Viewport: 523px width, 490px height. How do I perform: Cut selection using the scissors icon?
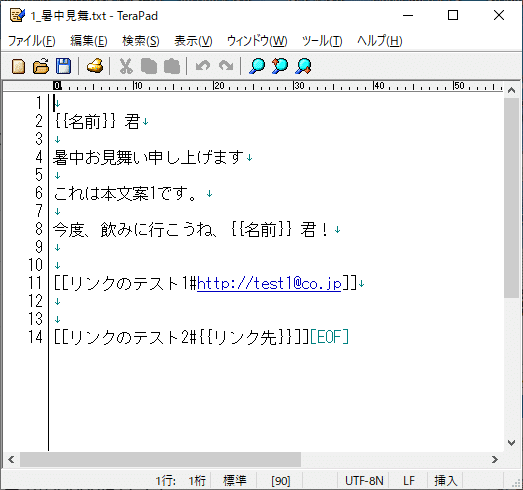coord(126,66)
